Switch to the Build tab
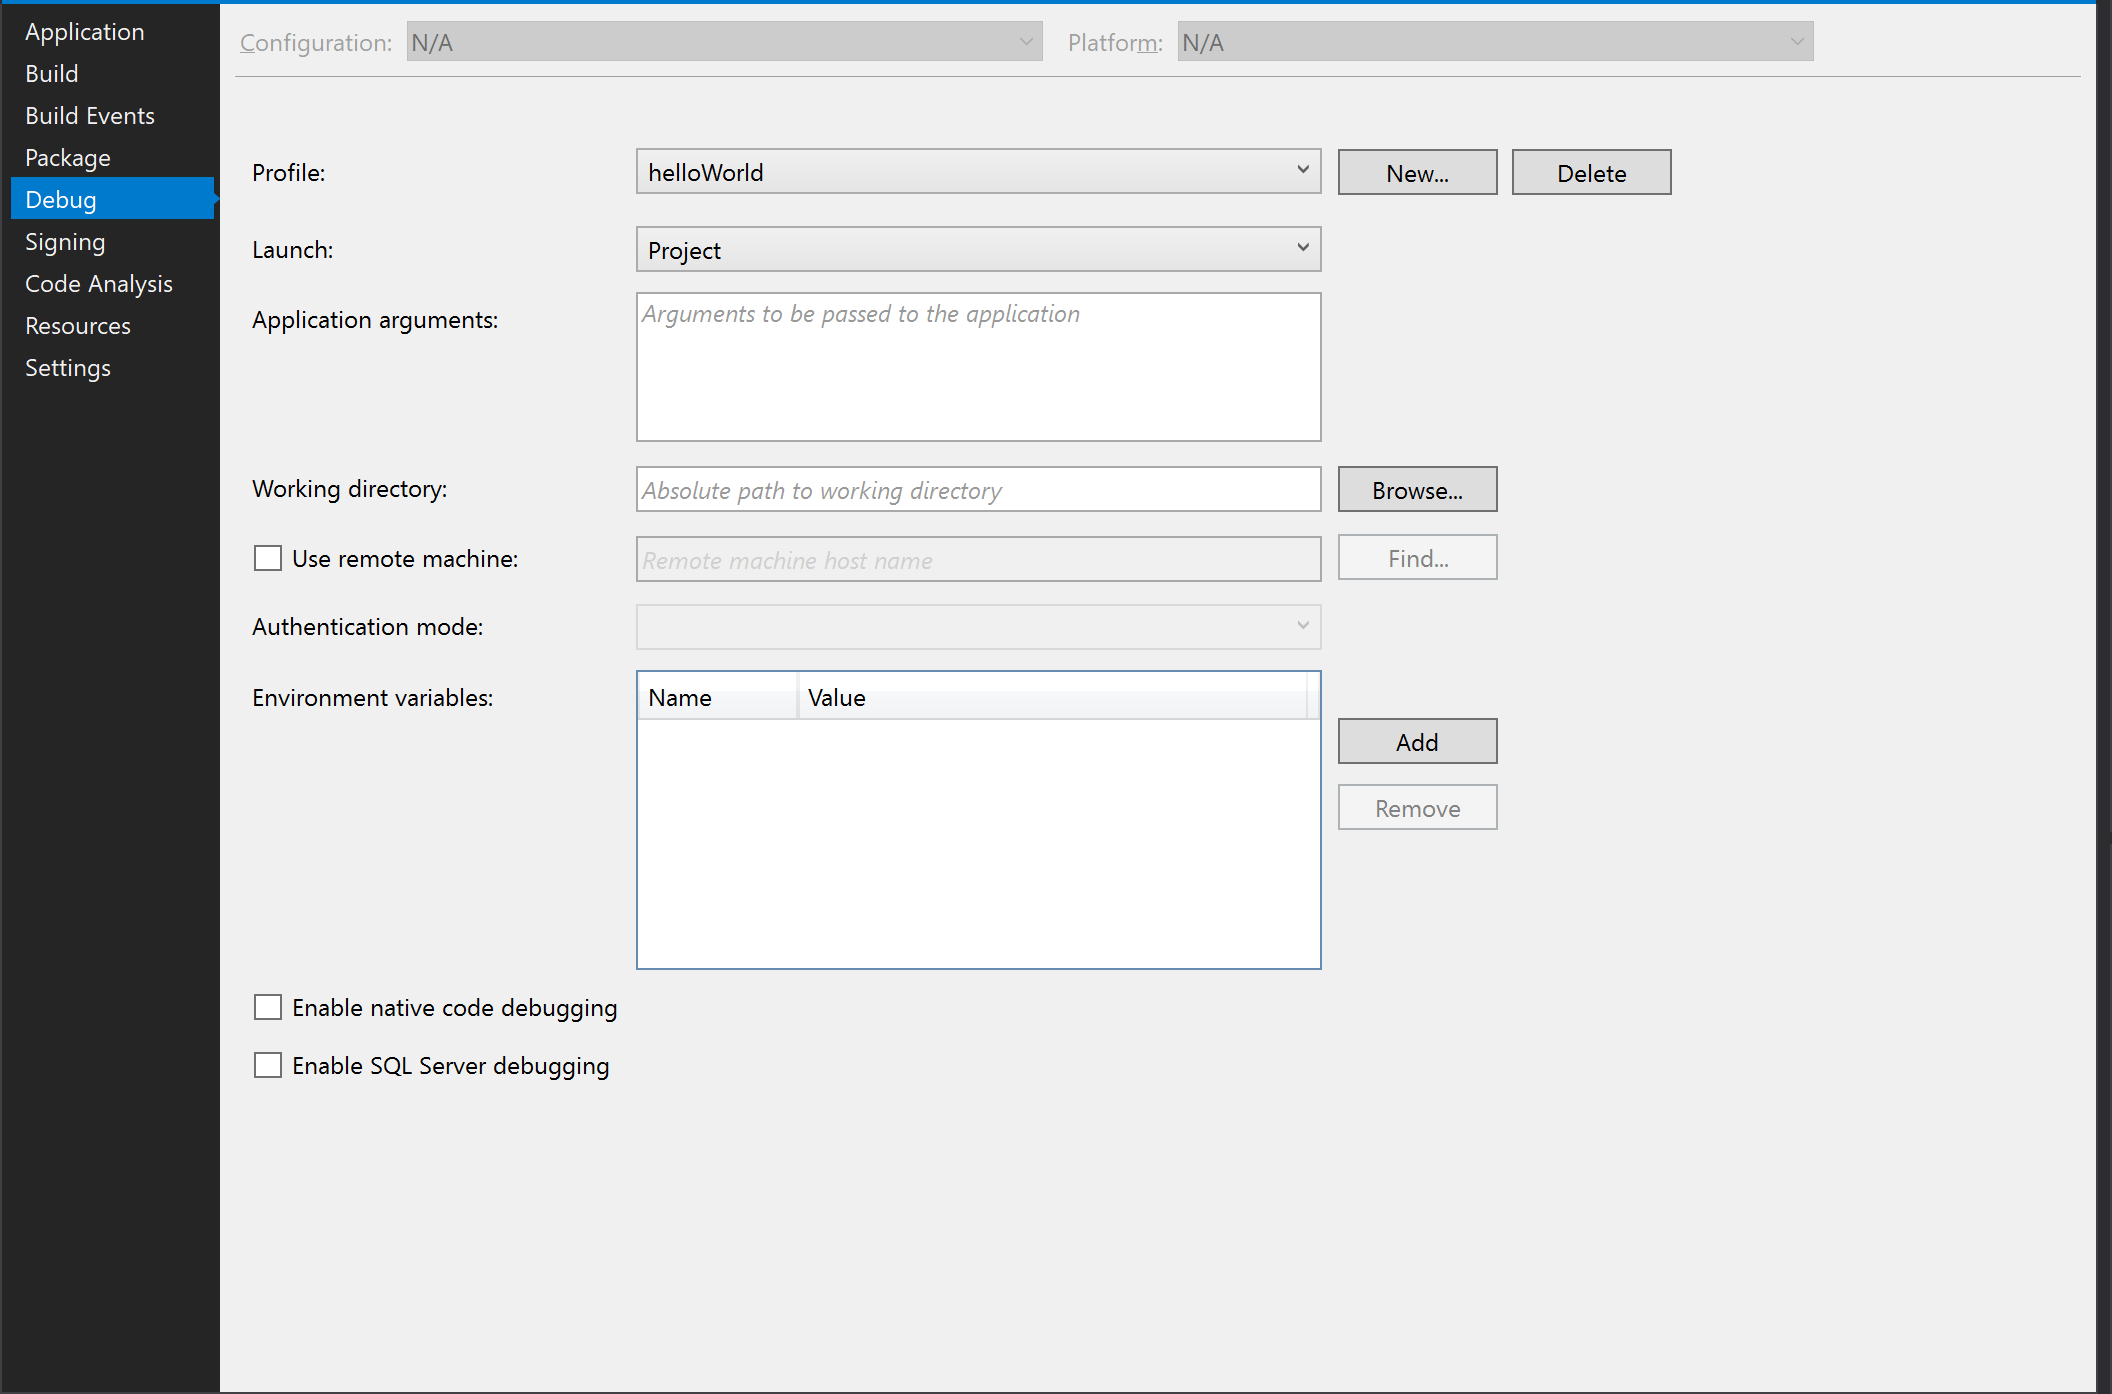The width and height of the screenshot is (2112, 1394). (x=52, y=74)
